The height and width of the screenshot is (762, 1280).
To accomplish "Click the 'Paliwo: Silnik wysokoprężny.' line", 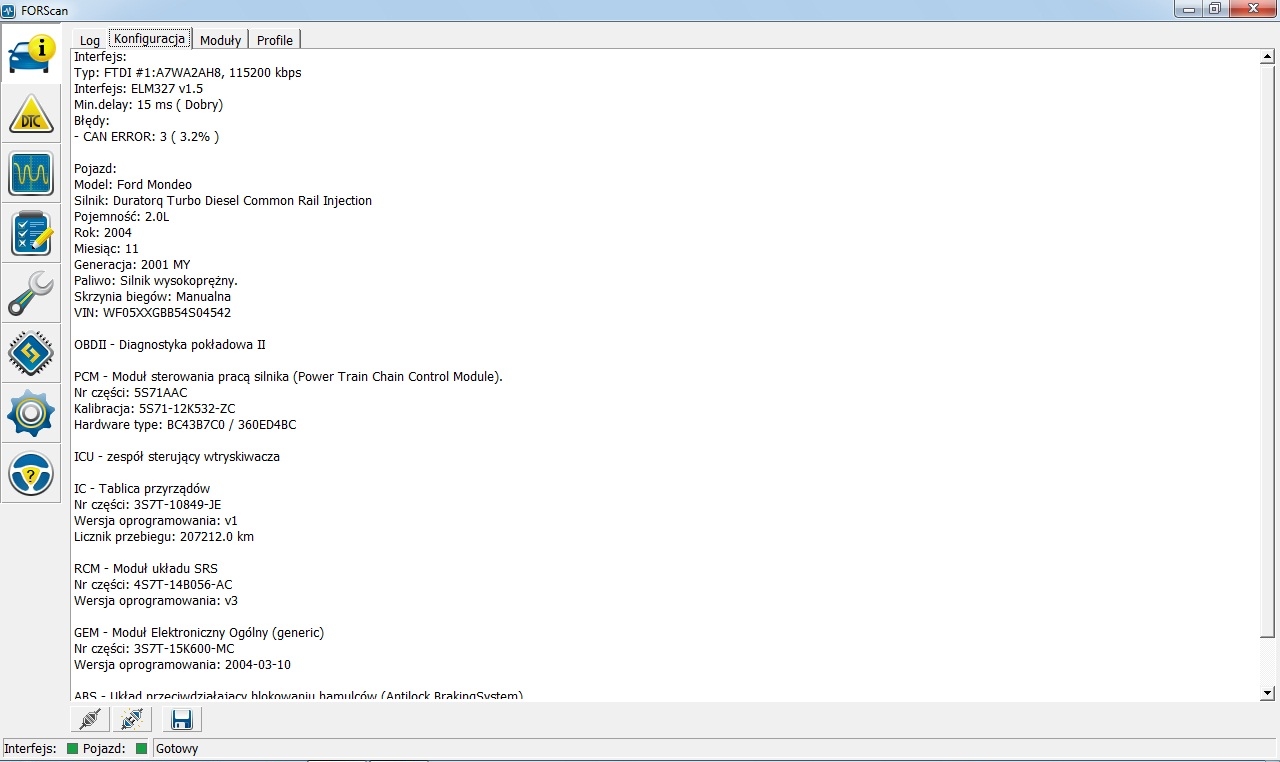I will pyautogui.click(x=156, y=281).
